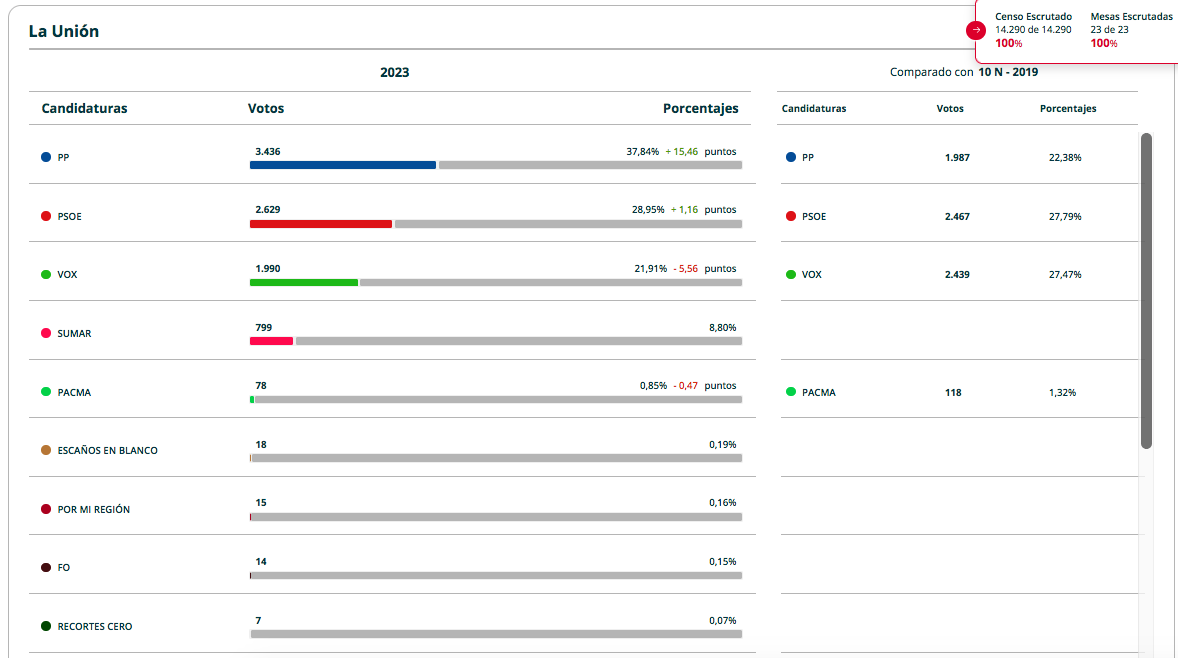Select the Porcentajes header in 2023 table
The height and width of the screenshot is (658, 1178).
tap(700, 108)
